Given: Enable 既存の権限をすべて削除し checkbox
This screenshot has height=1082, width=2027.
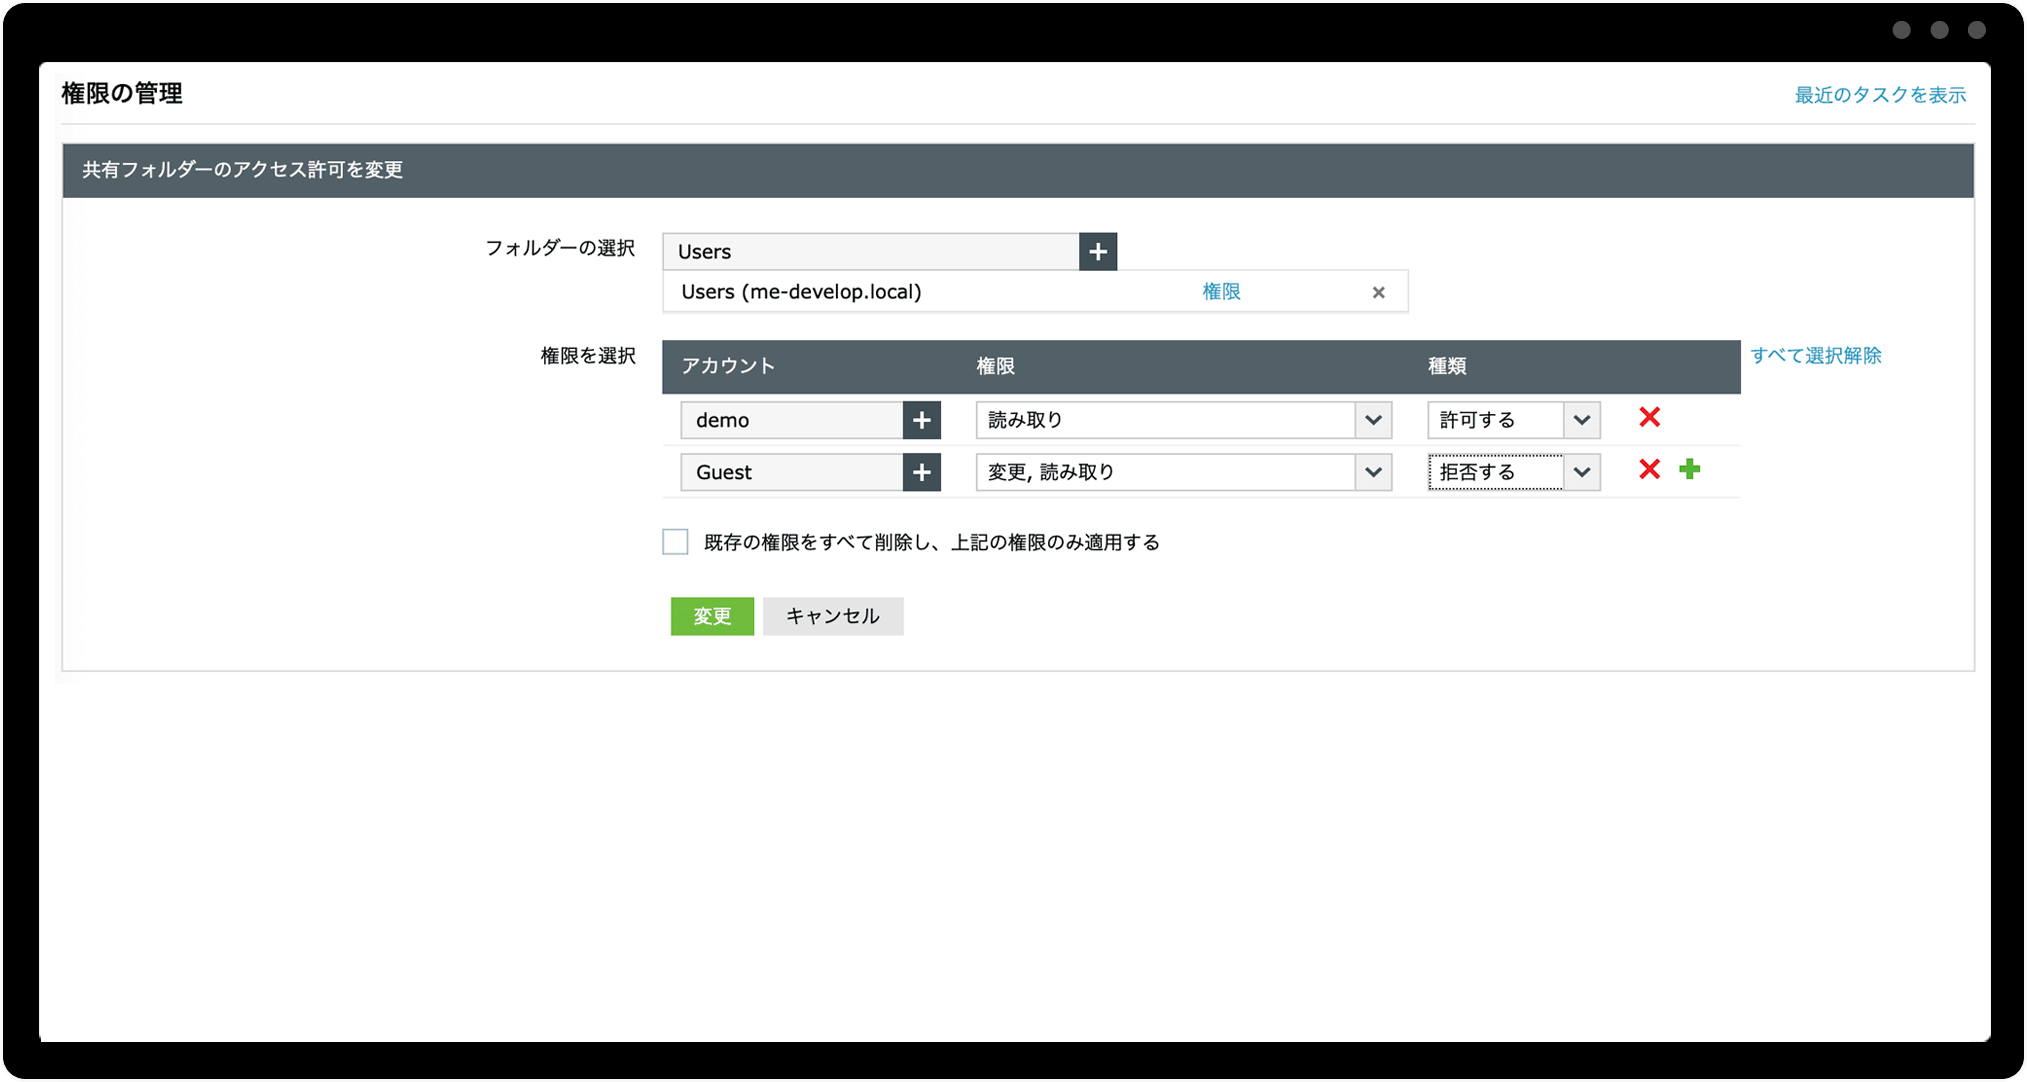Looking at the screenshot, I should click(x=676, y=542).
